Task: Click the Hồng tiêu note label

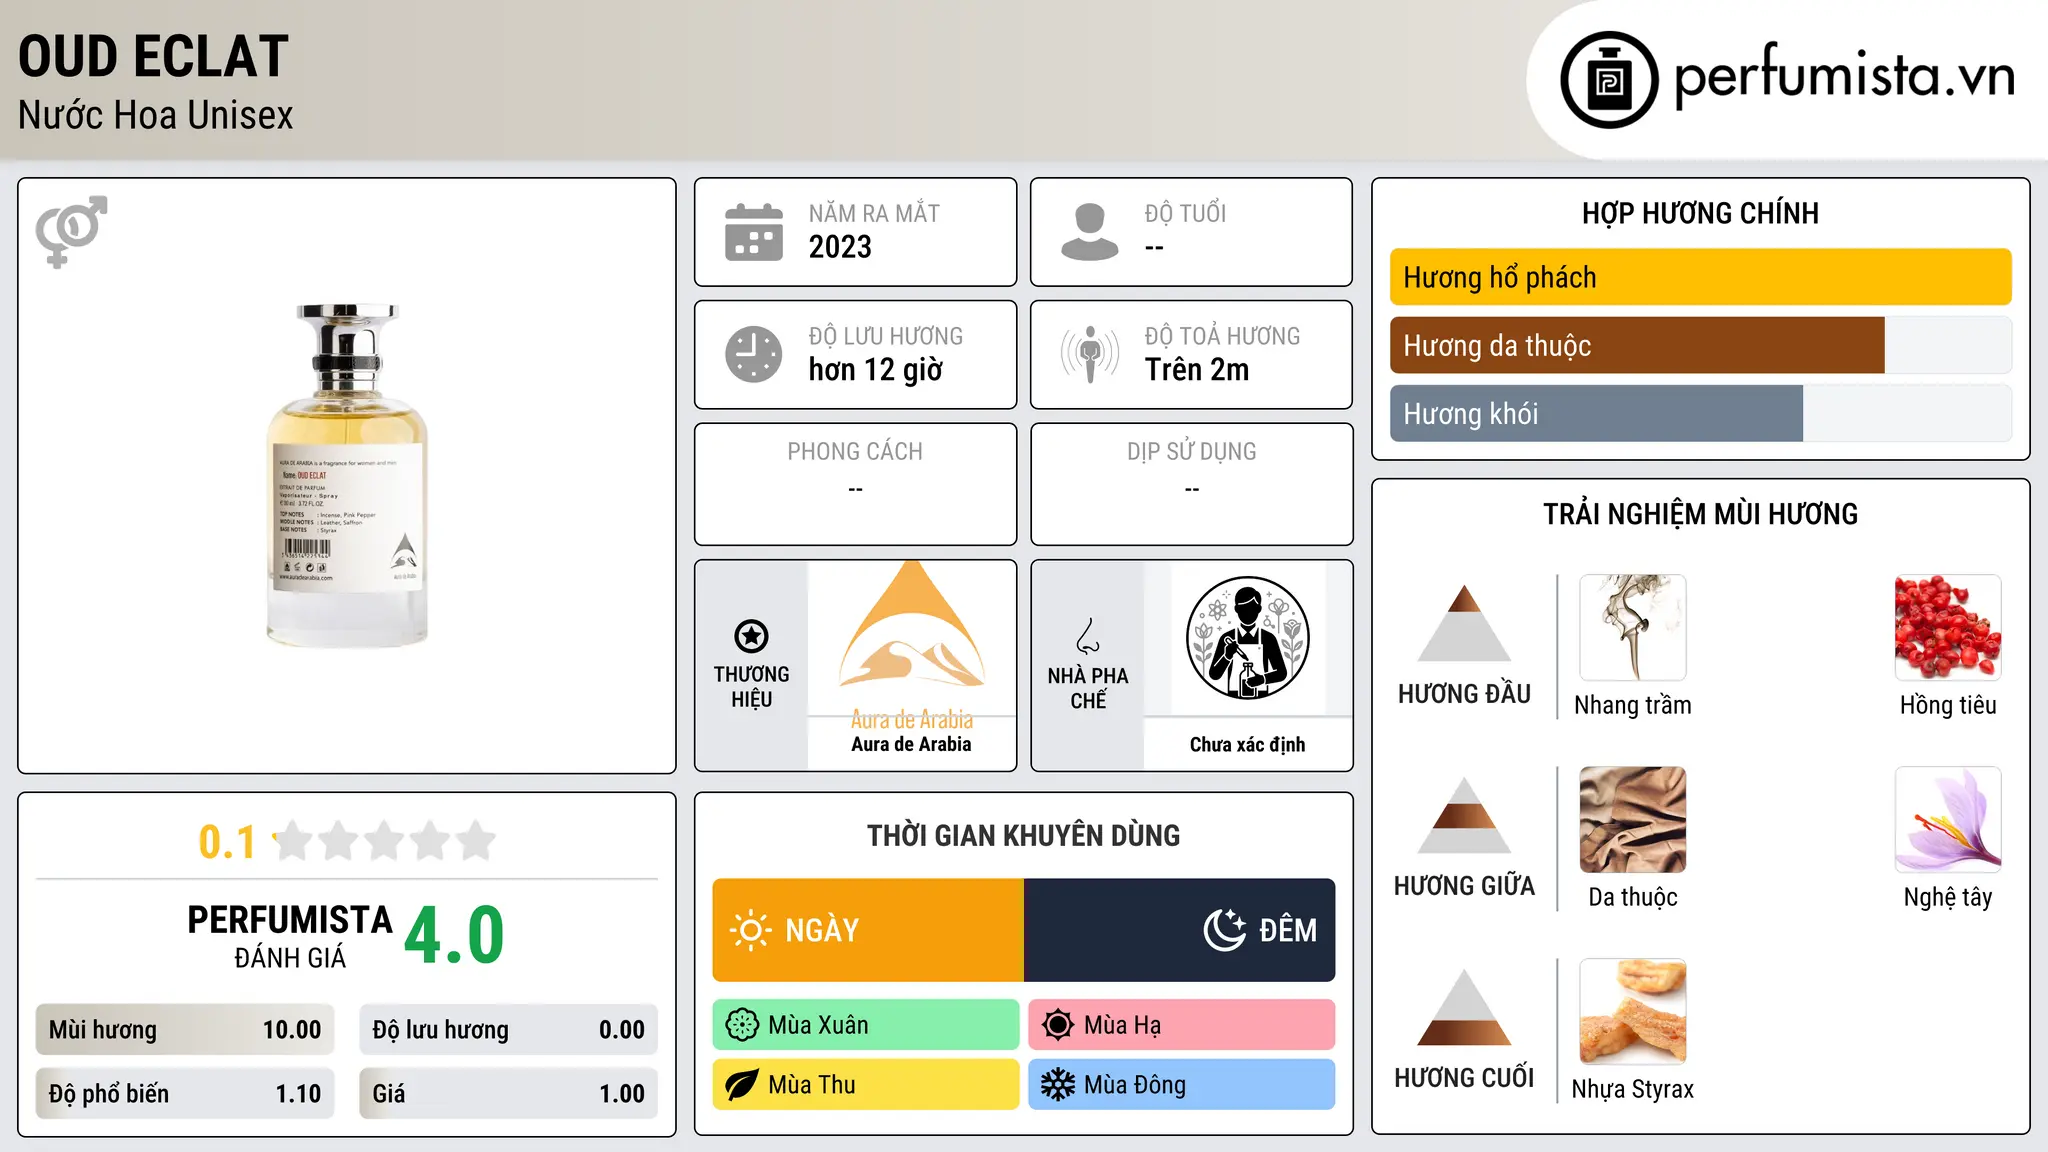Action: click(1948, 705)
